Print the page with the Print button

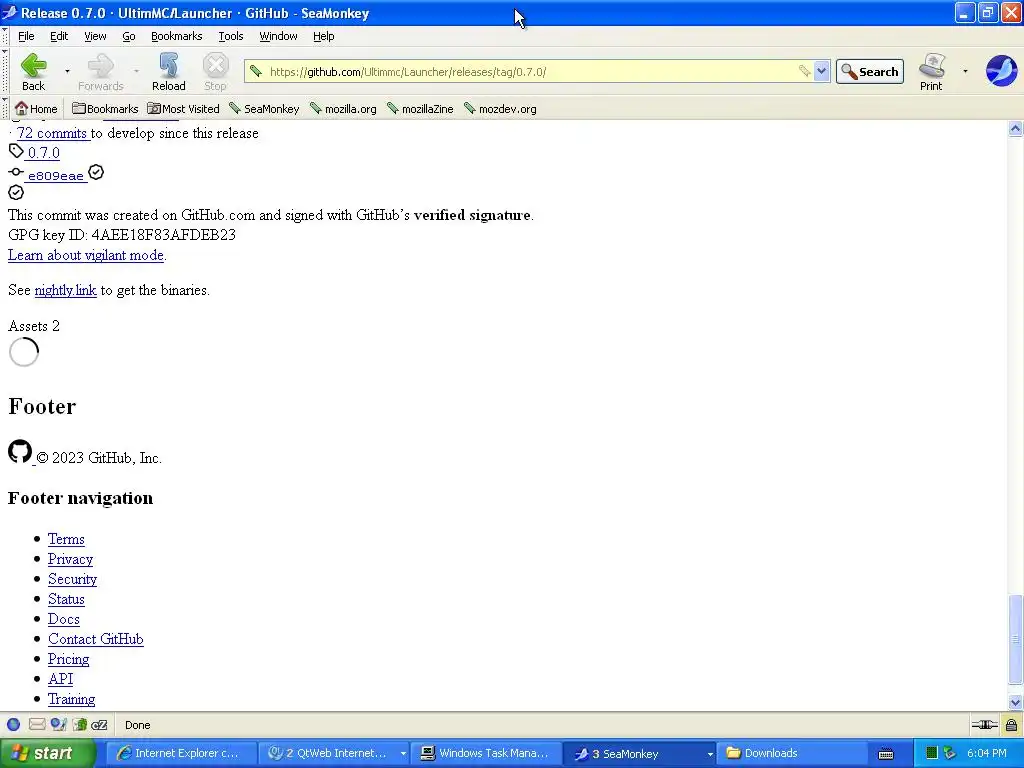(931, 72)
